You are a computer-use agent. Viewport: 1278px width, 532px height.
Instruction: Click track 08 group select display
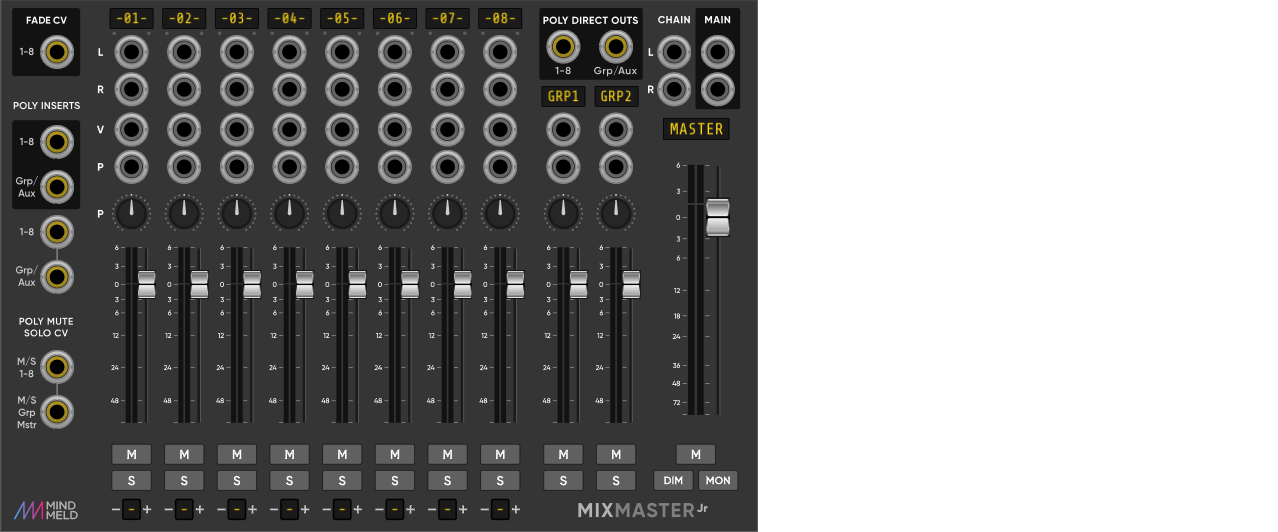tap(499, 510)
